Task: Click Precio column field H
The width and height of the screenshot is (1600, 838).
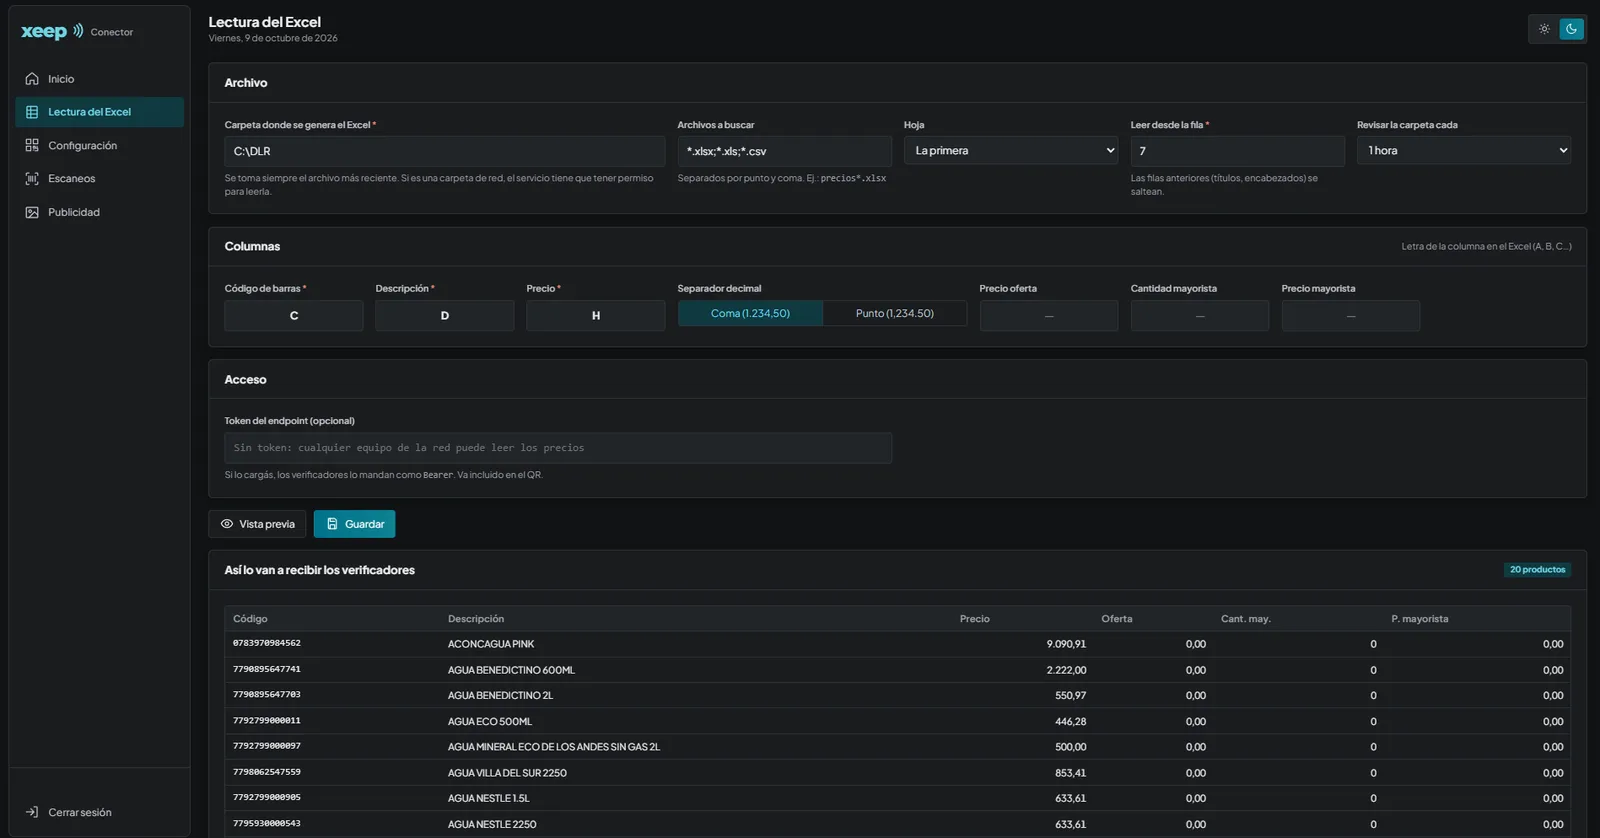Action: tap(596, 316)
